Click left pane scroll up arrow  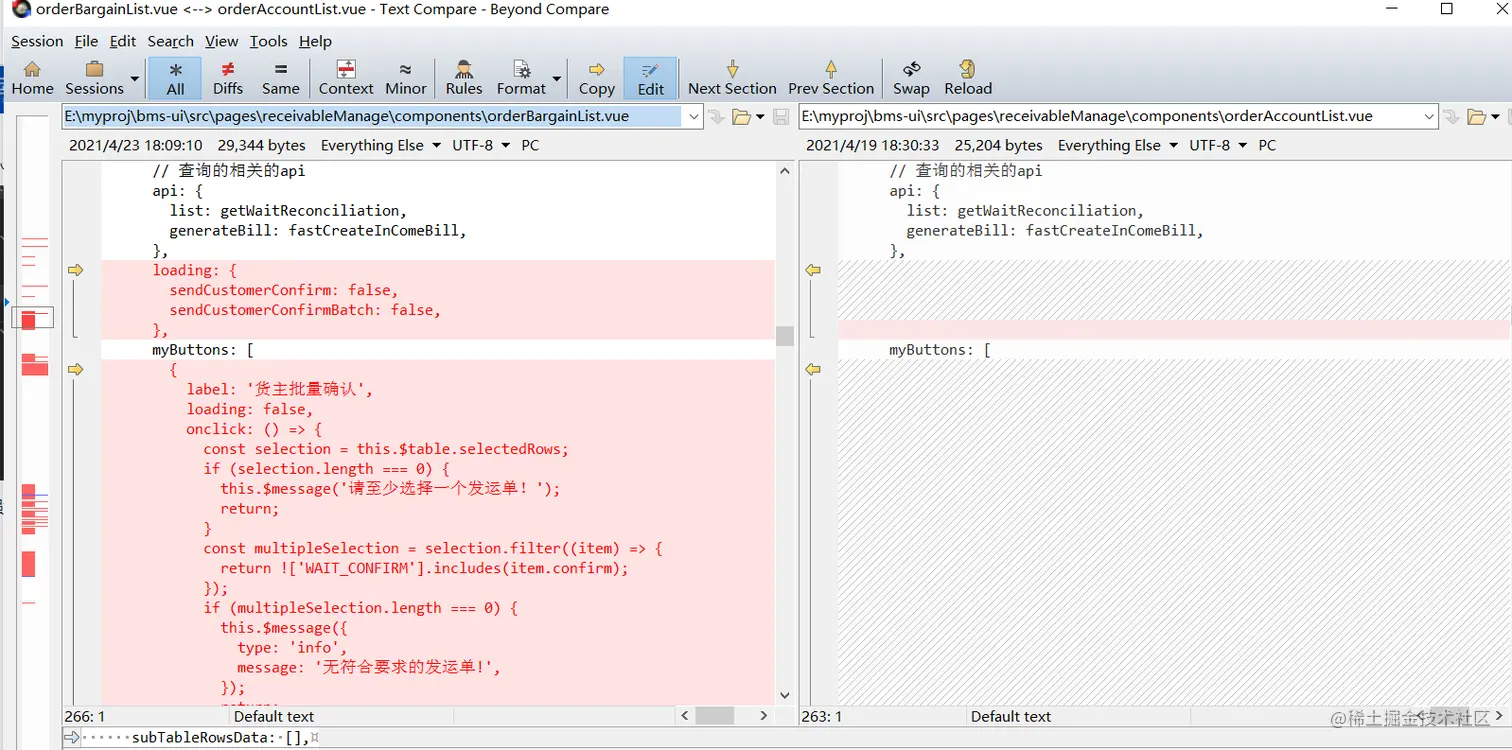coord(785,171)
